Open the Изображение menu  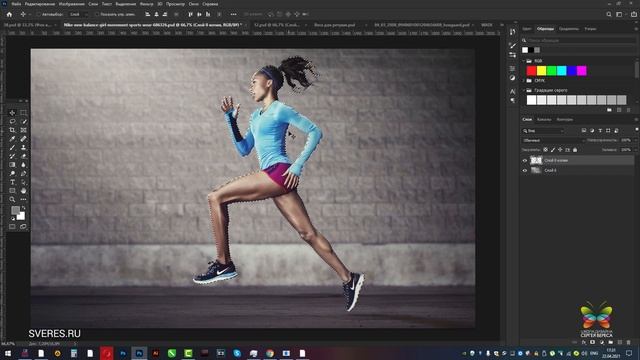pyautogui.click(x=71, y=4)
